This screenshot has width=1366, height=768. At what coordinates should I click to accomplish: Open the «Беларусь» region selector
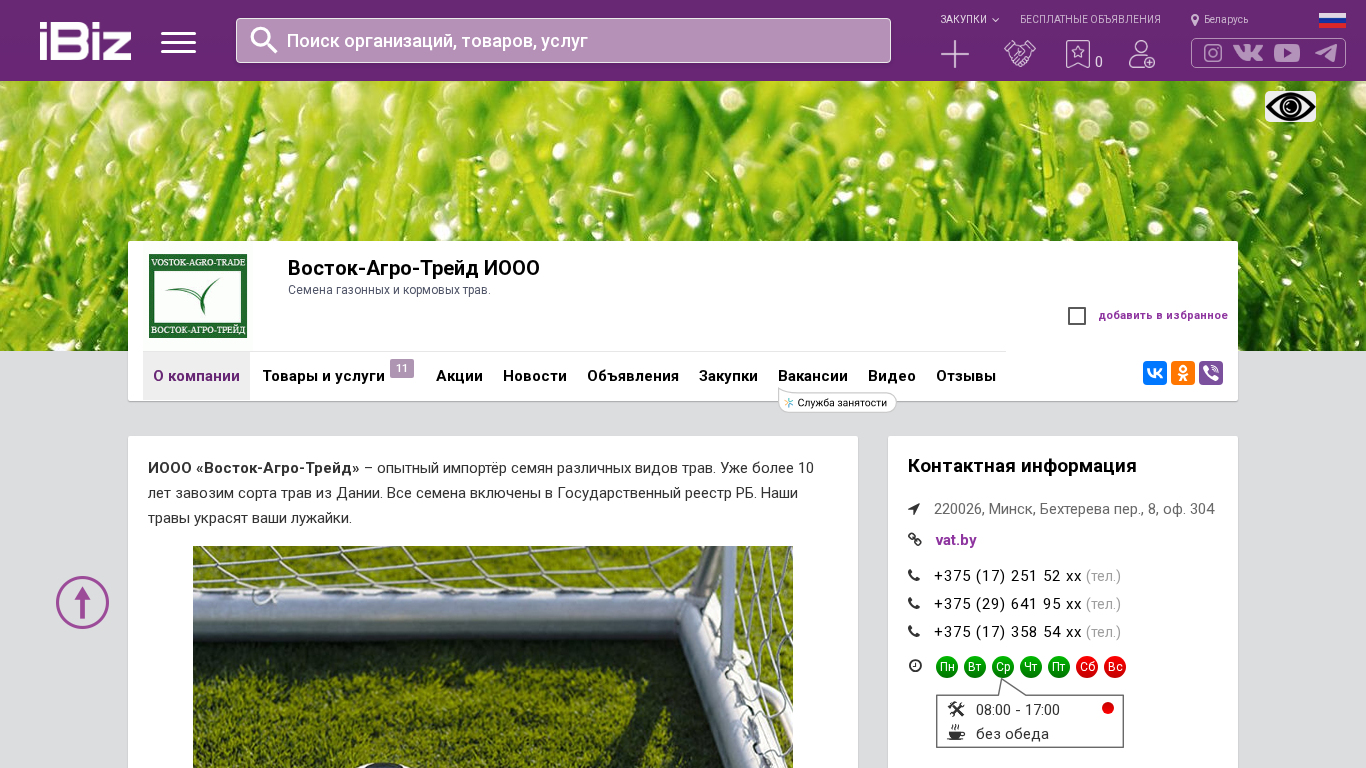pos(1219,20)
